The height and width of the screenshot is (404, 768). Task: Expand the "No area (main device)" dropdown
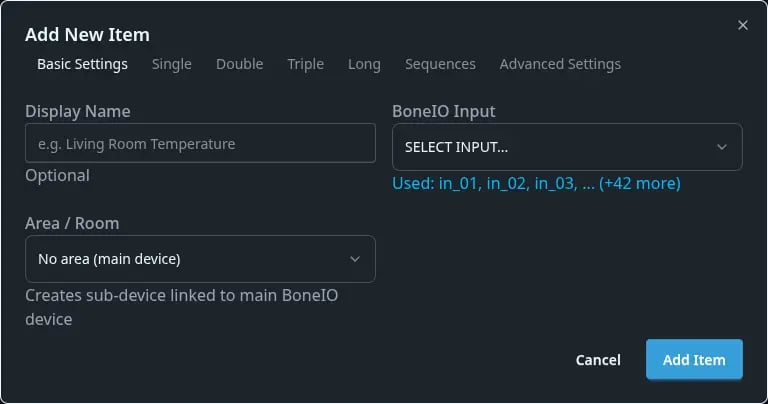200,259
